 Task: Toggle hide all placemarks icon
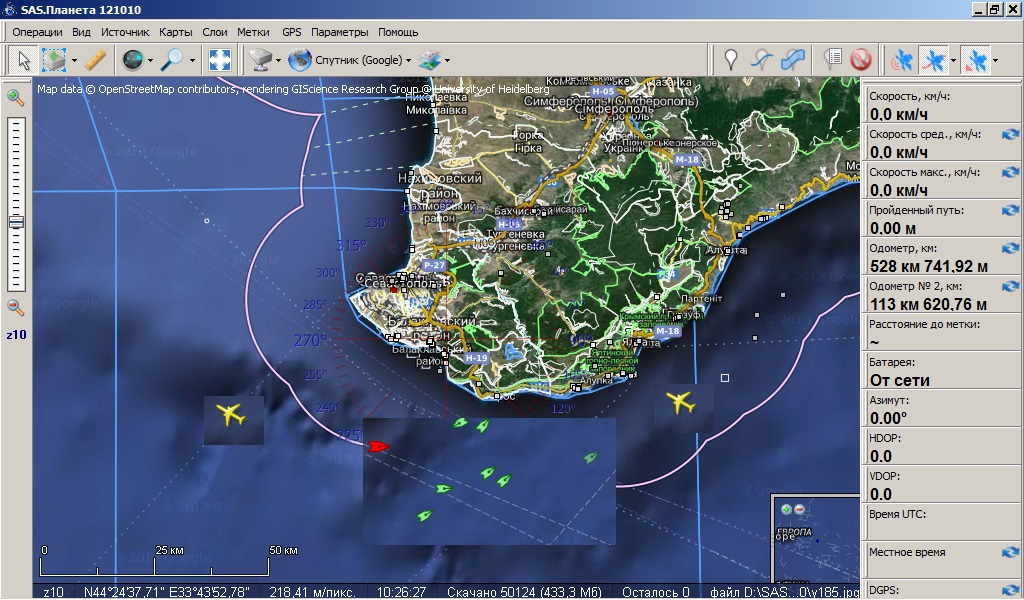pos(860,60)
